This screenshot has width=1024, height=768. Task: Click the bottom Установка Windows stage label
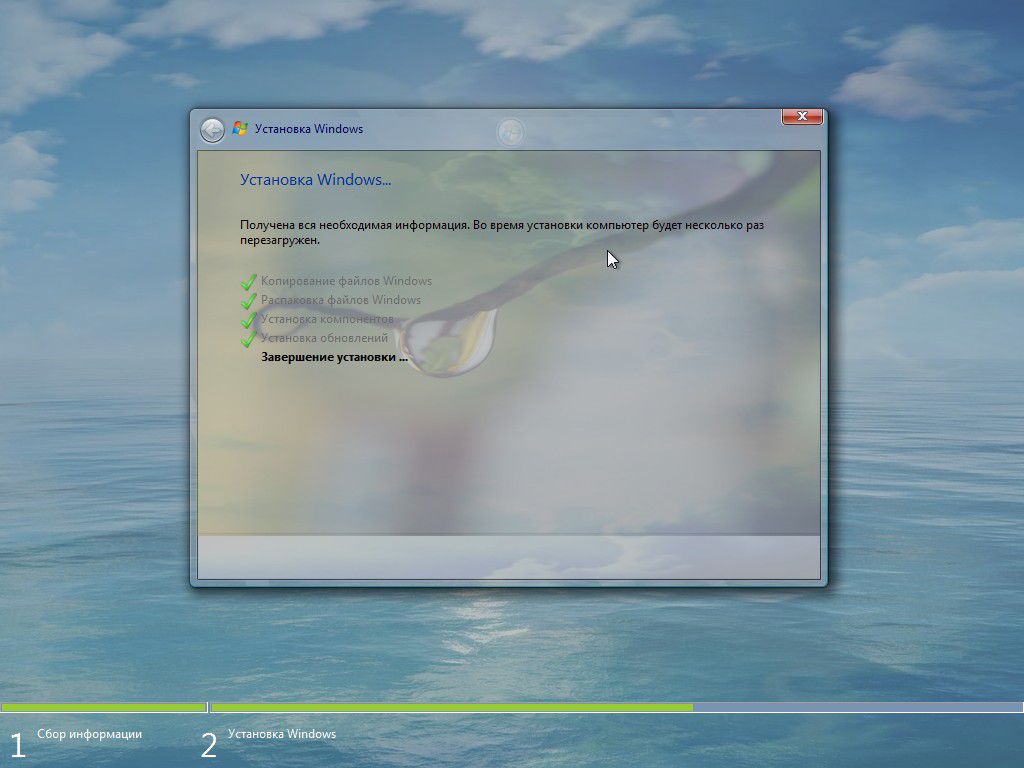click(282, 734)
